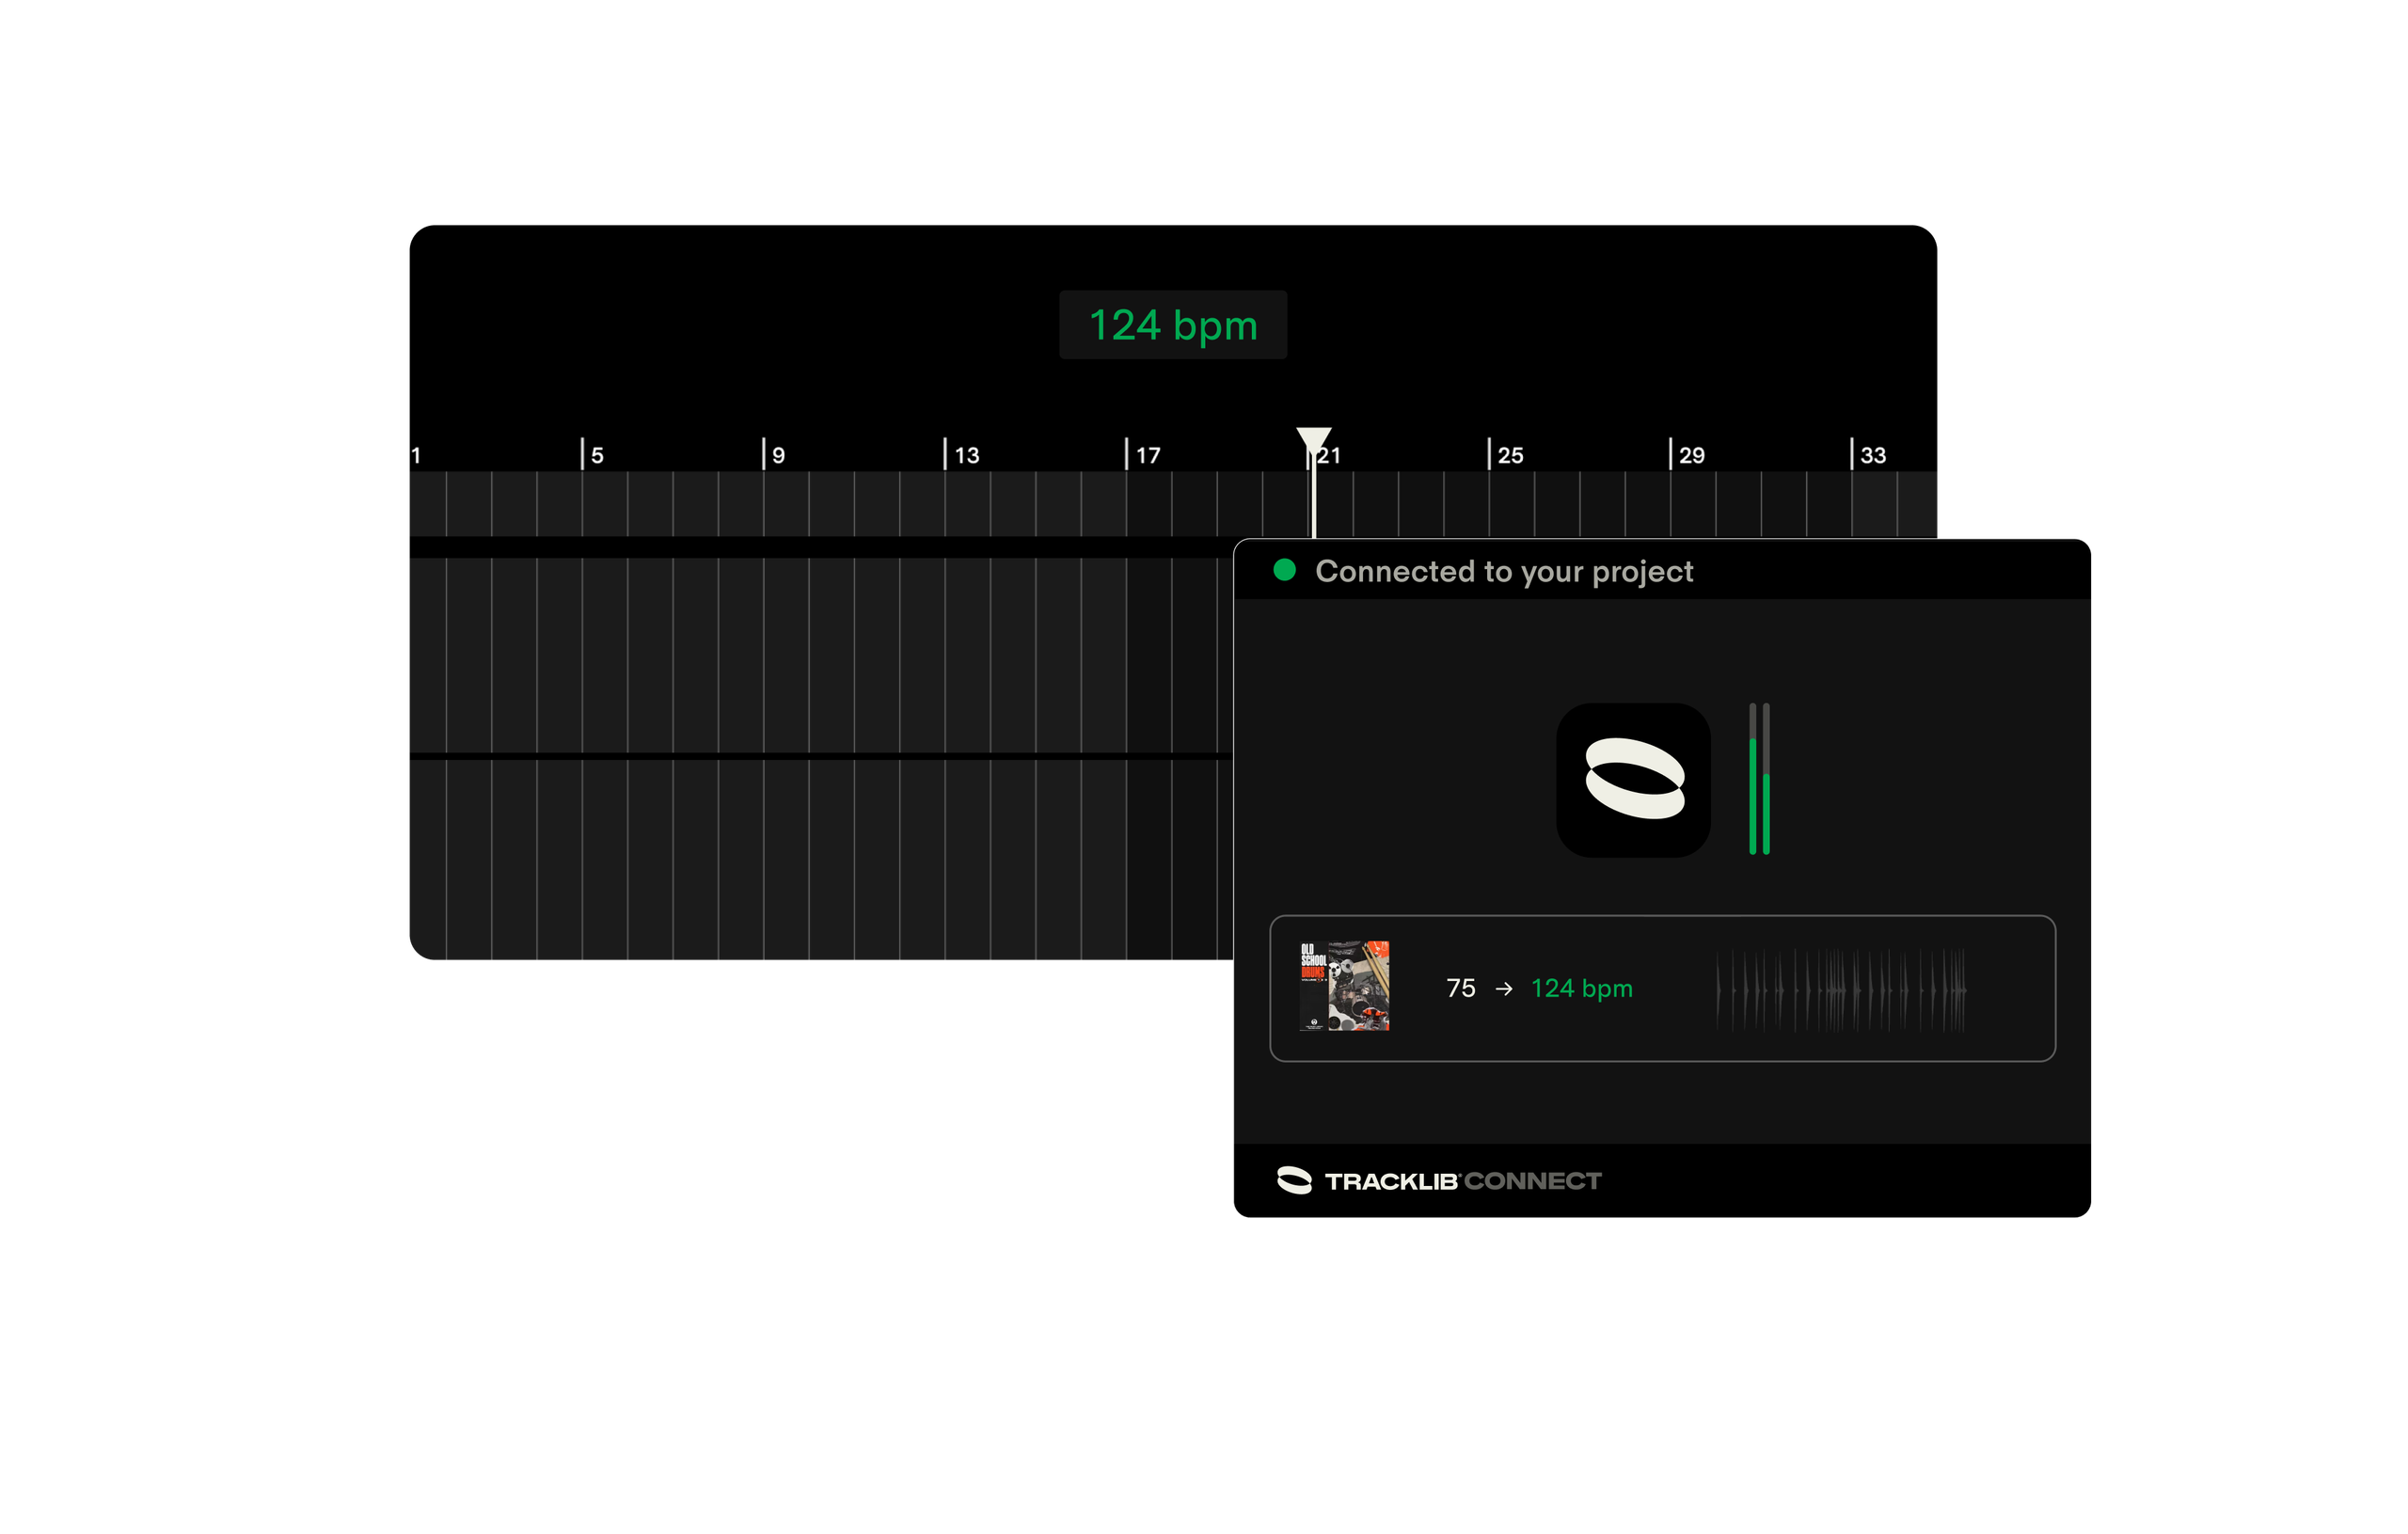
Task: Click the large Tracklib app icon
Action: pyautogui.click(x=1632, y=779)
